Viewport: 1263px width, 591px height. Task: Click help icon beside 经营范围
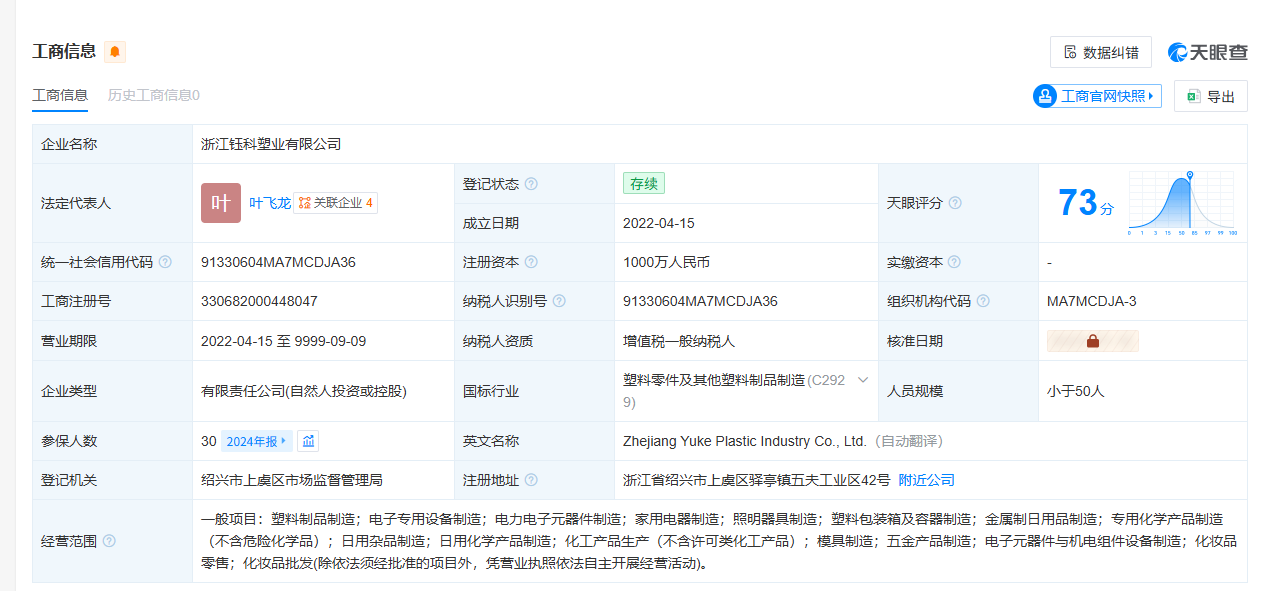[109, 541]
